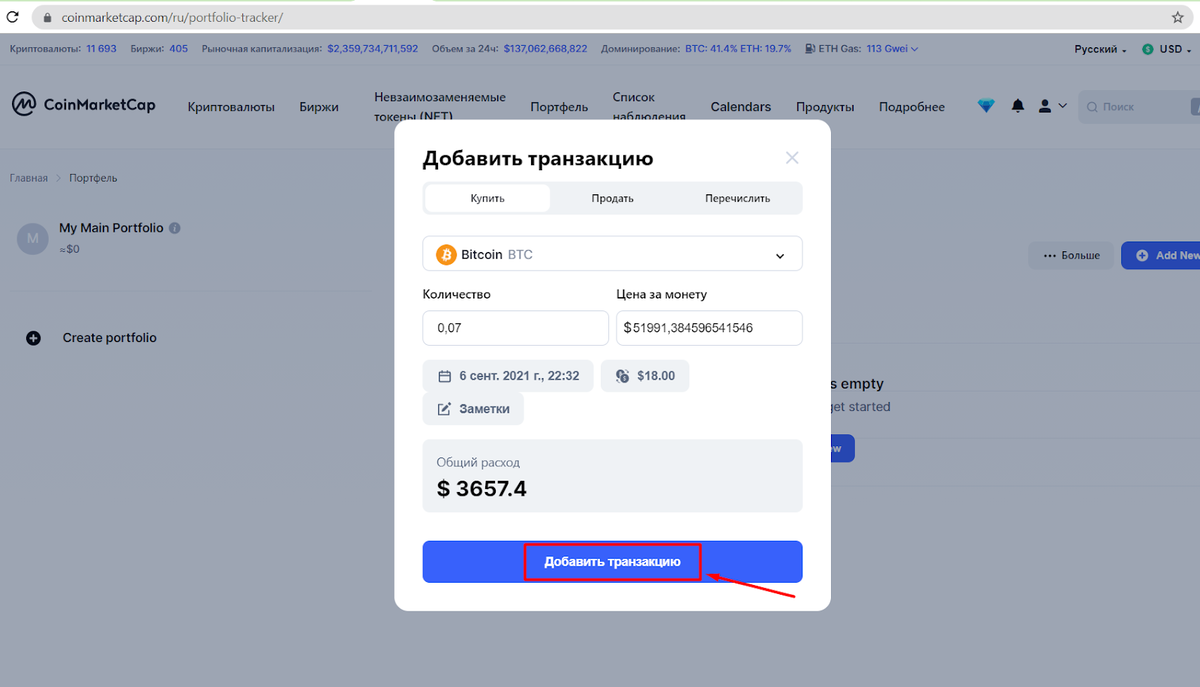
Task: Click the Главная breadcrumb link
Action: pos(29,178)
